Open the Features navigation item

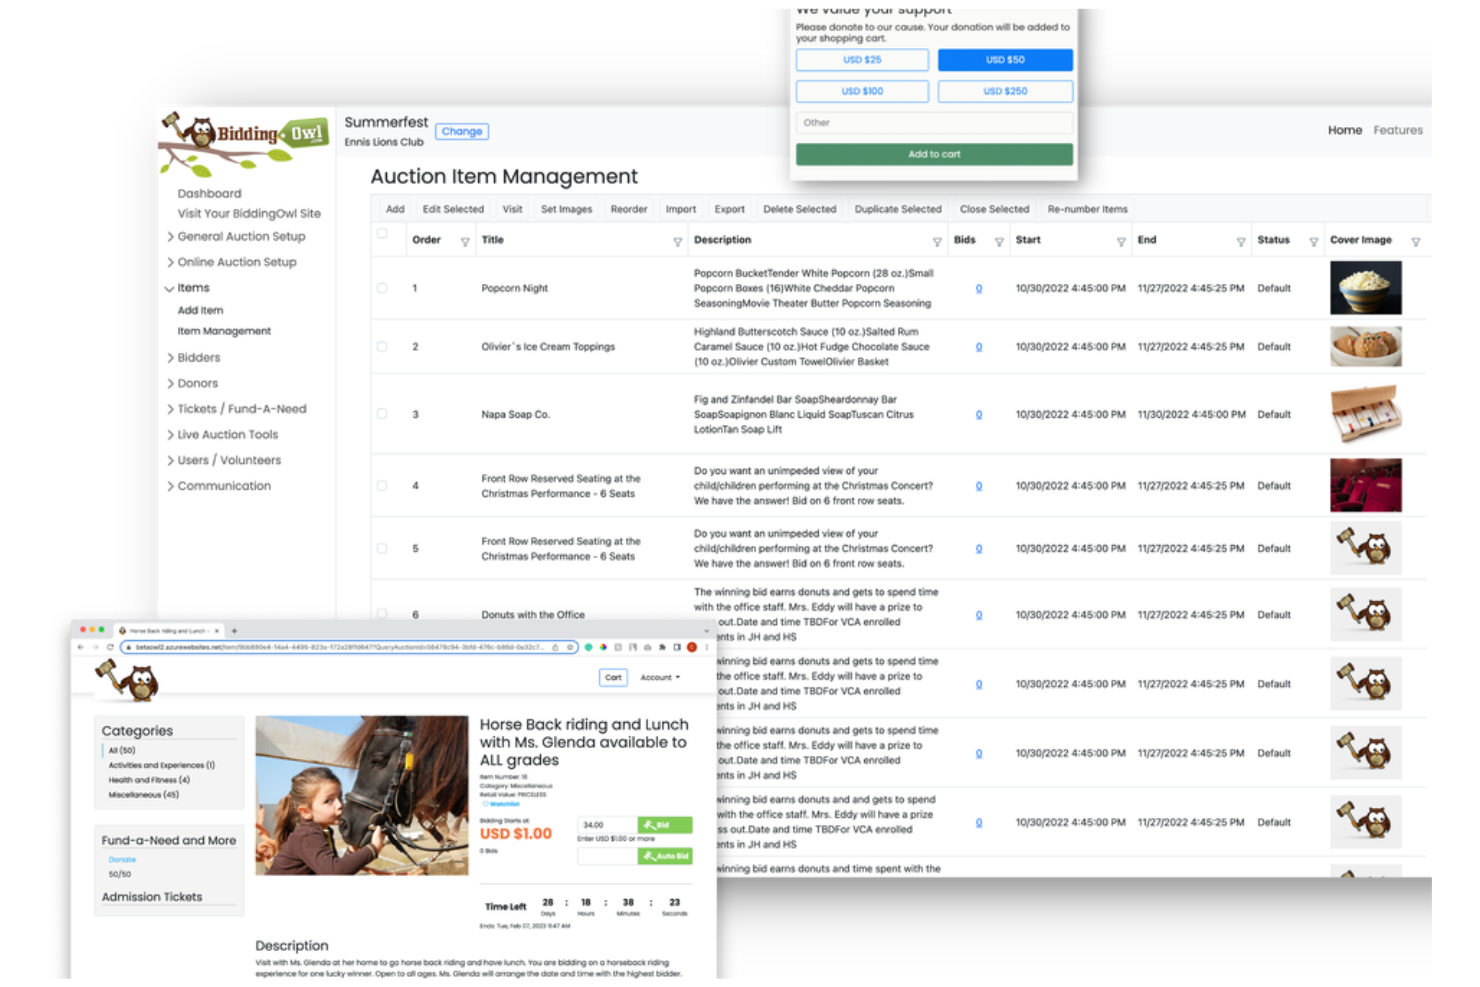[x=1398, y=130]
